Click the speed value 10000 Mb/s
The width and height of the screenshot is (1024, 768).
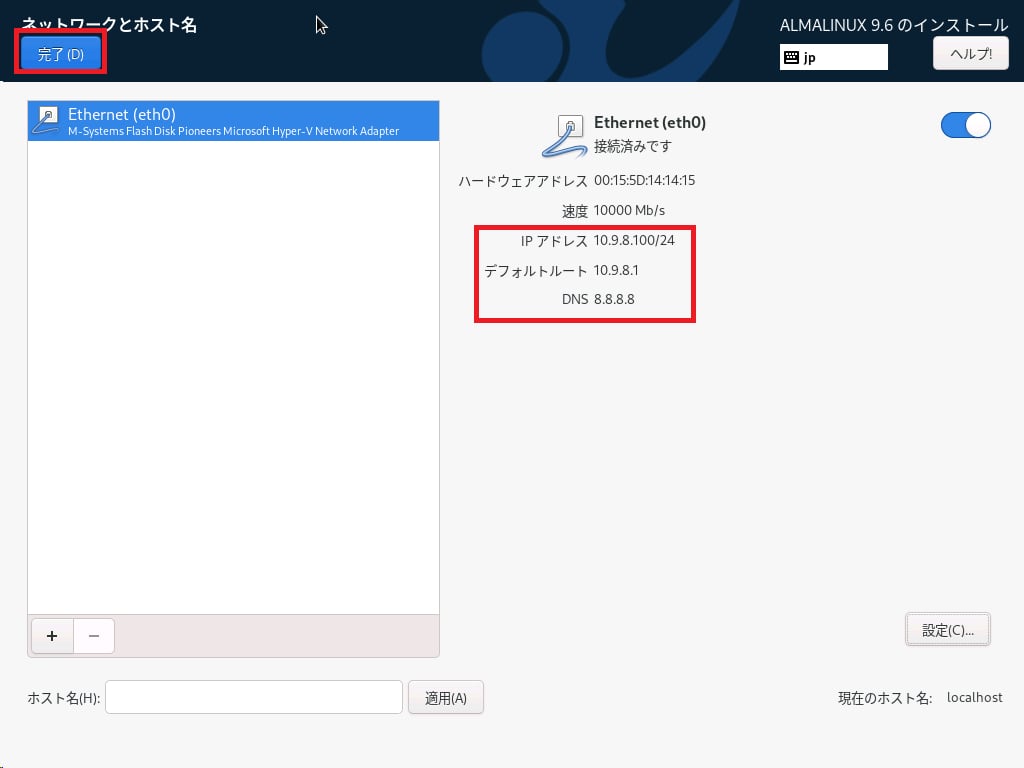click(x=629, y=211)
